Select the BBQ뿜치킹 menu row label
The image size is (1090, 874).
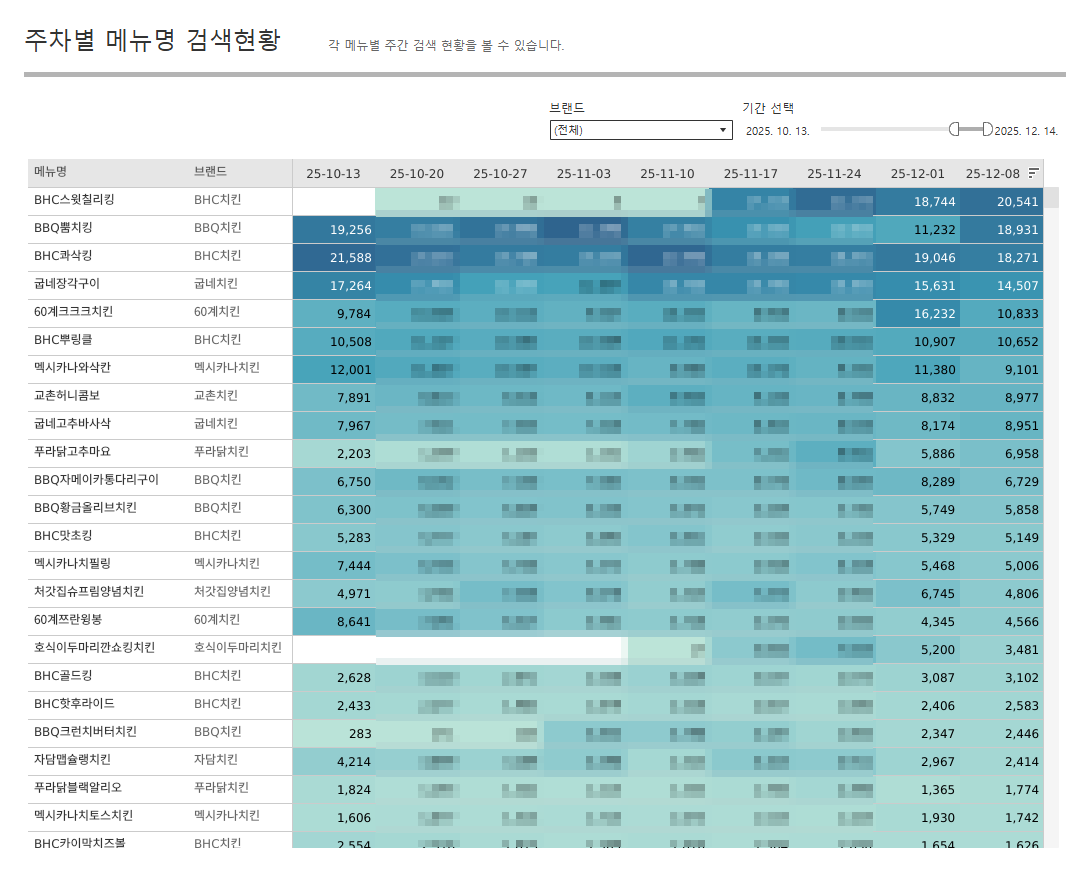coord(63,228)
